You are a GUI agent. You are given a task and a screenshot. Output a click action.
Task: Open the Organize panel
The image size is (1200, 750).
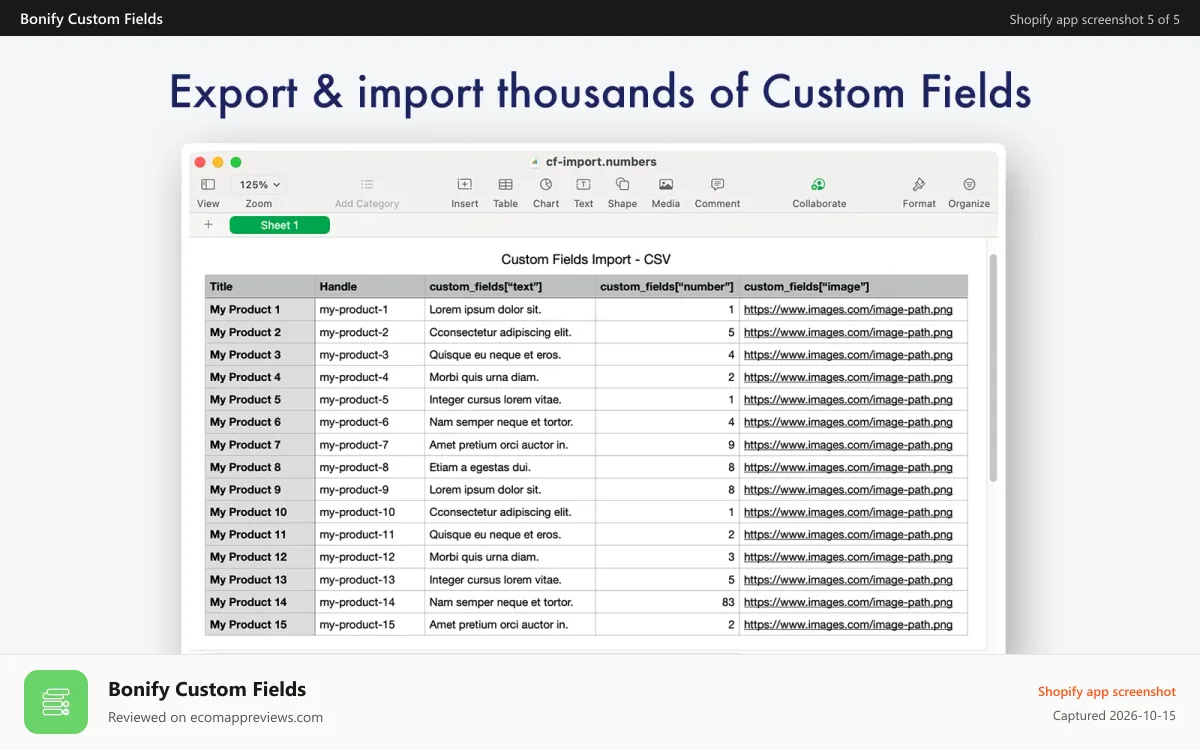click(x=969, y=185)
